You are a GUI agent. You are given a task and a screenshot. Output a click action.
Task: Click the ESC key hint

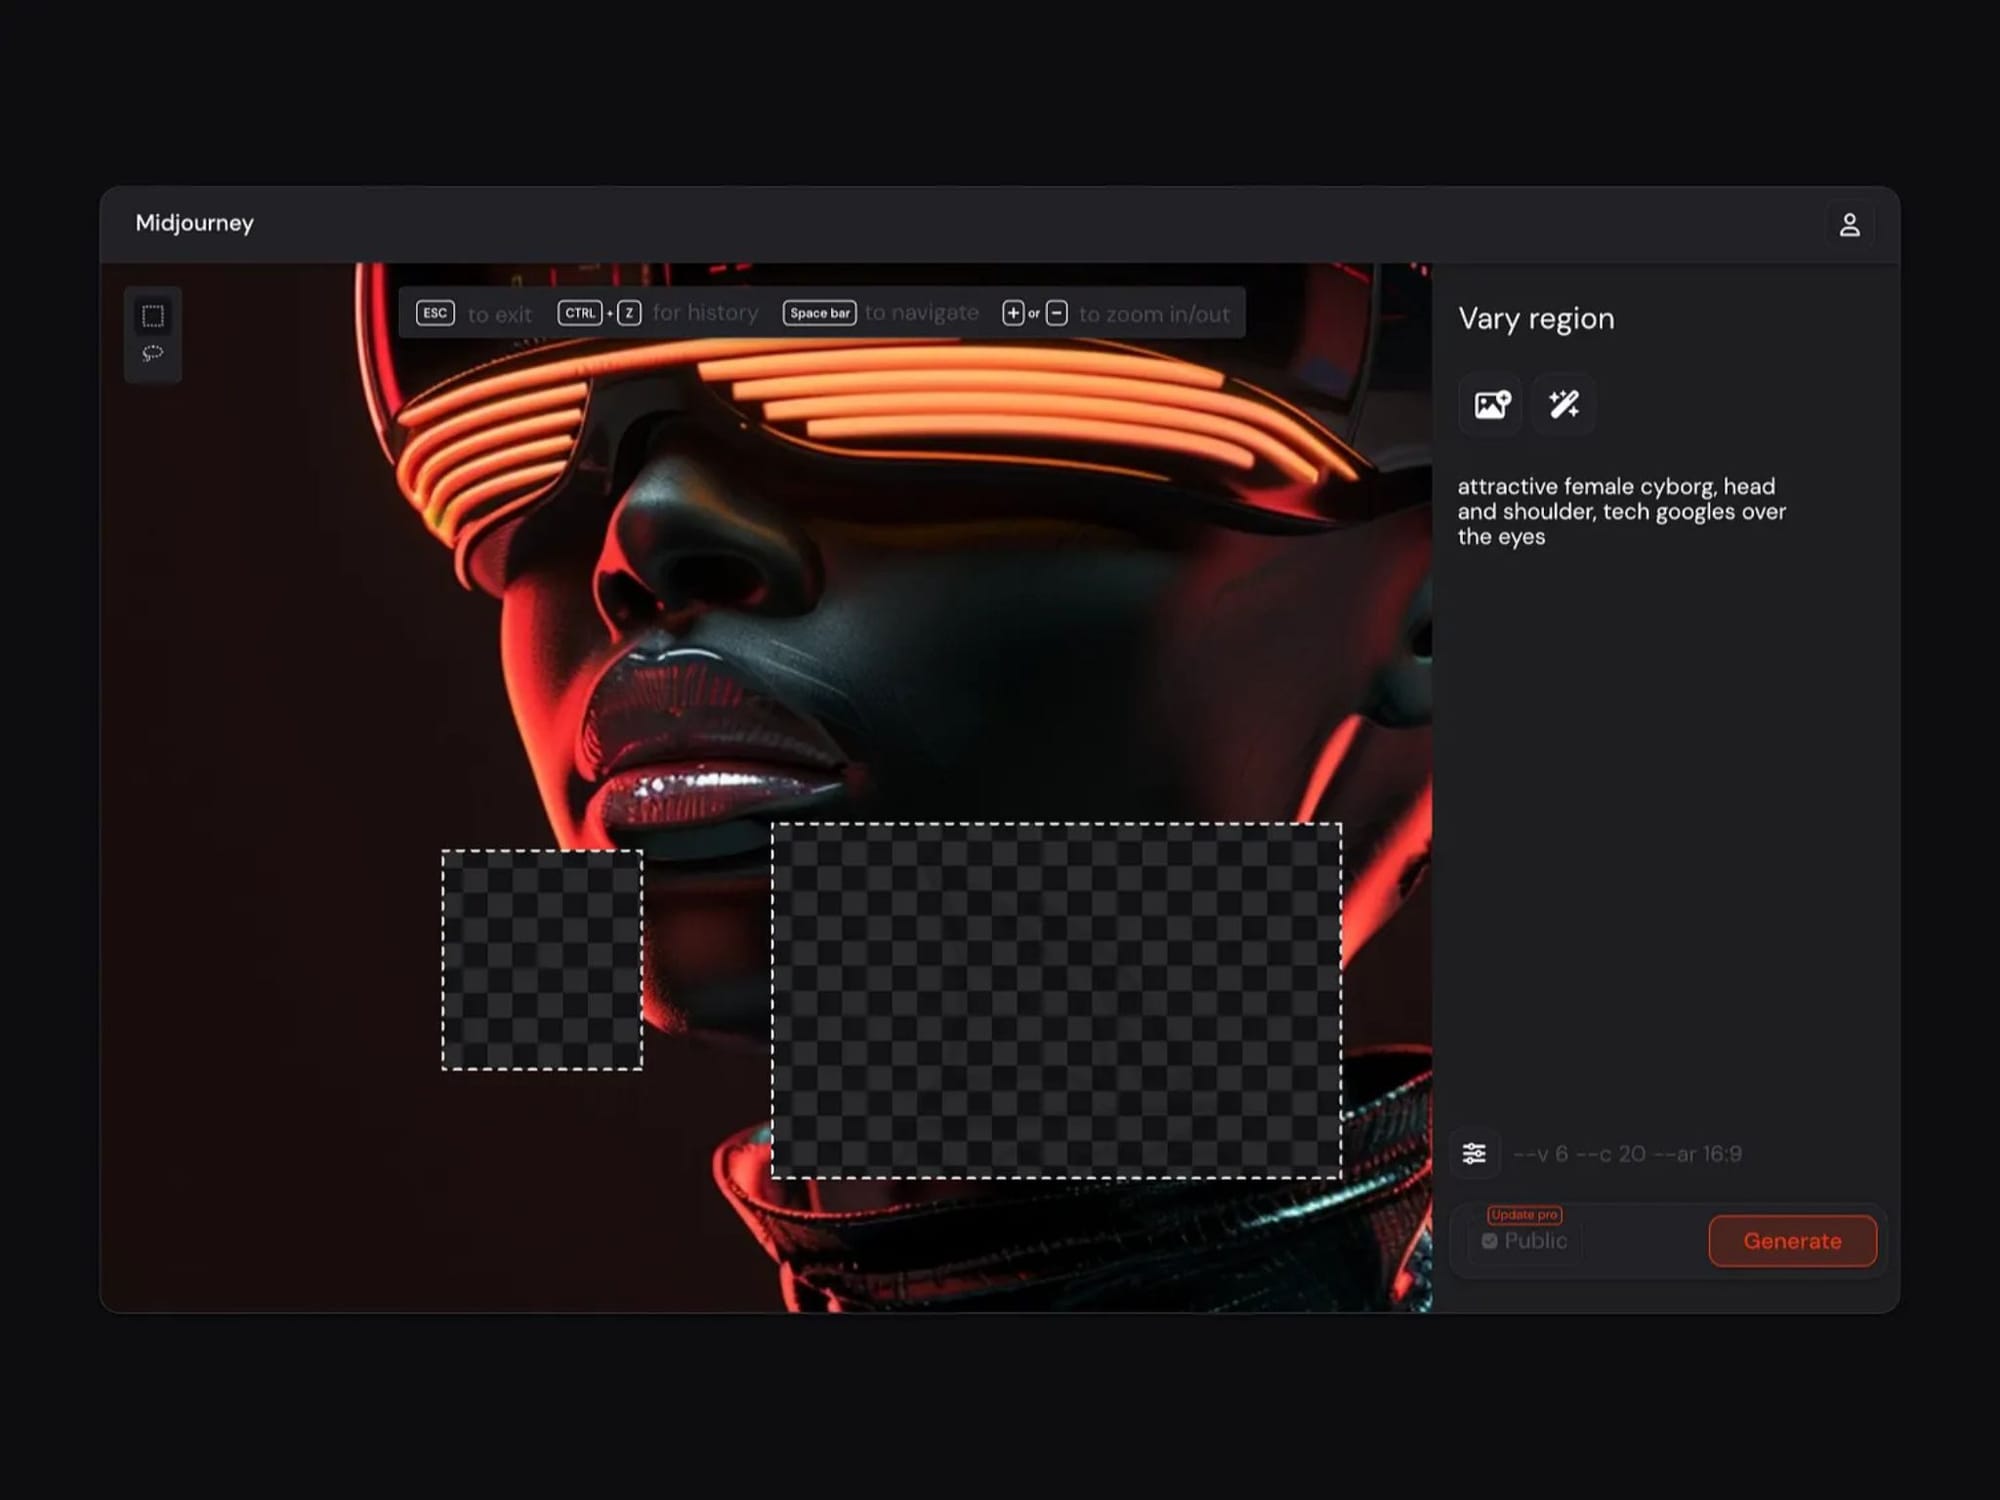point(435,313)
